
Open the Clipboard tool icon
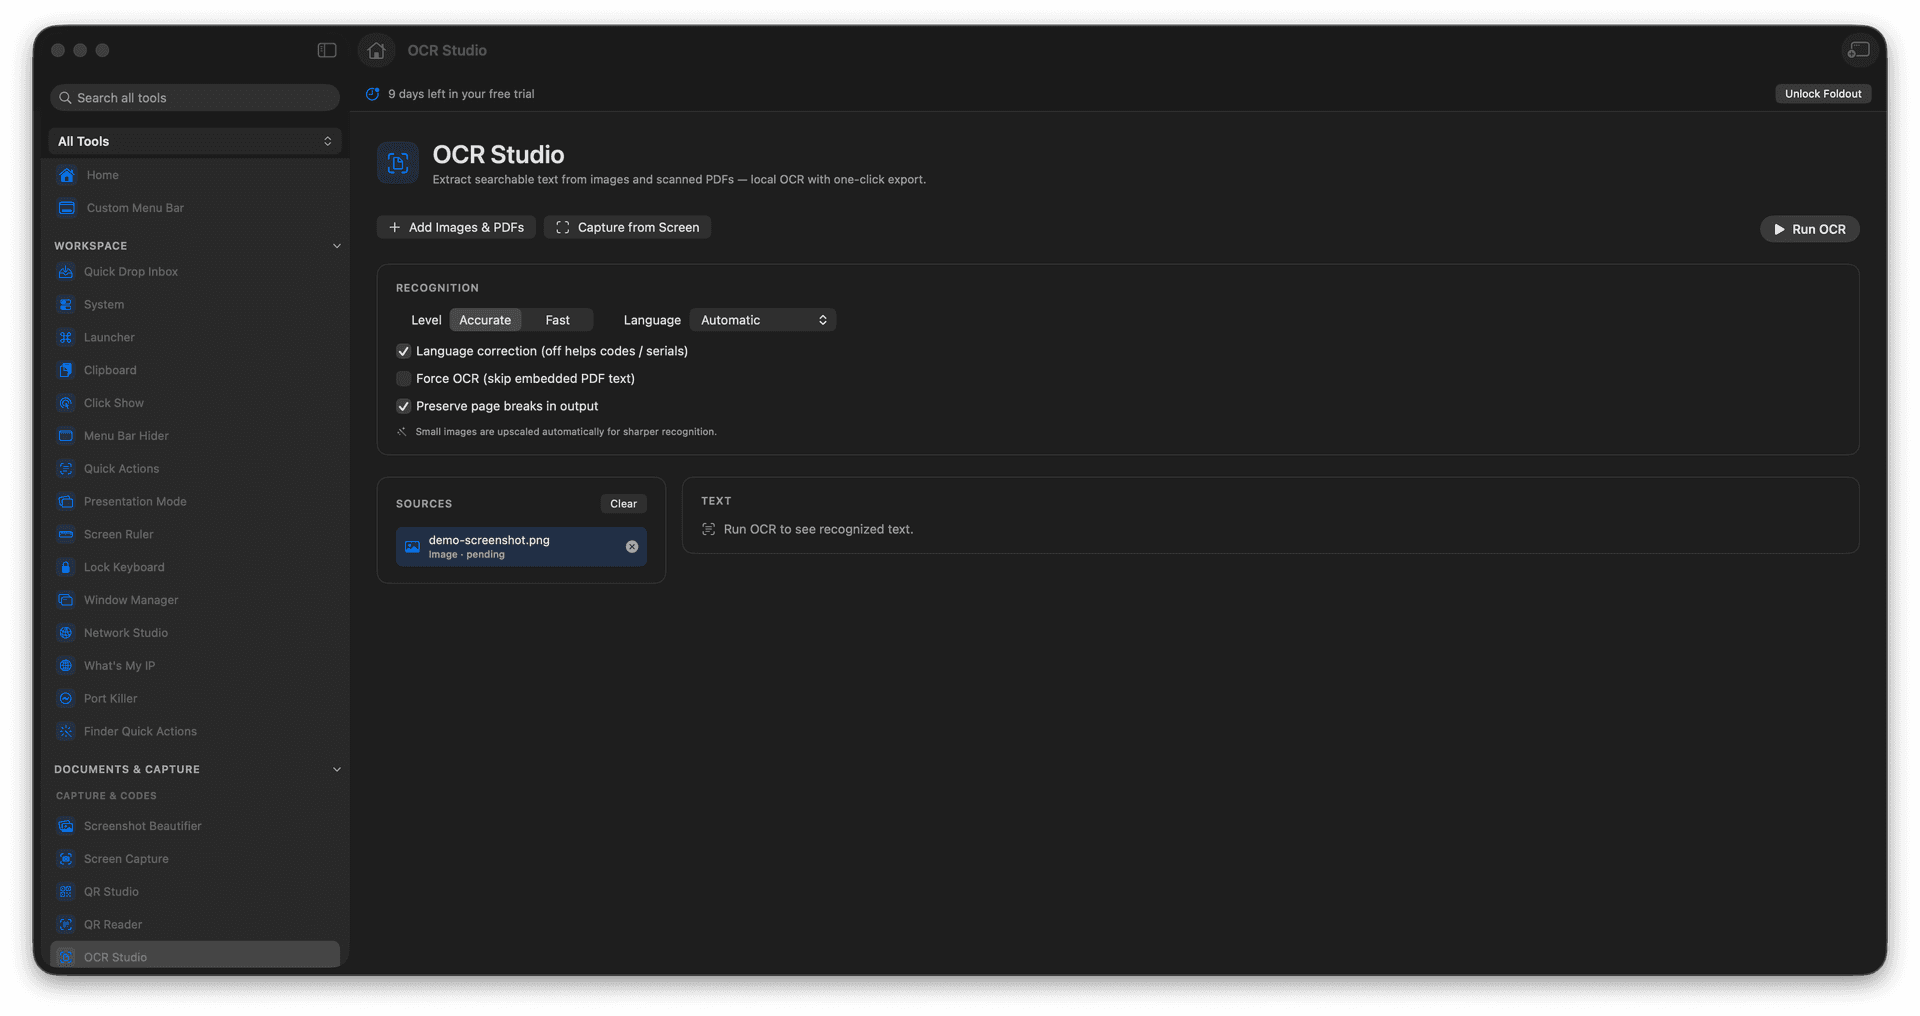coord(66,370)
